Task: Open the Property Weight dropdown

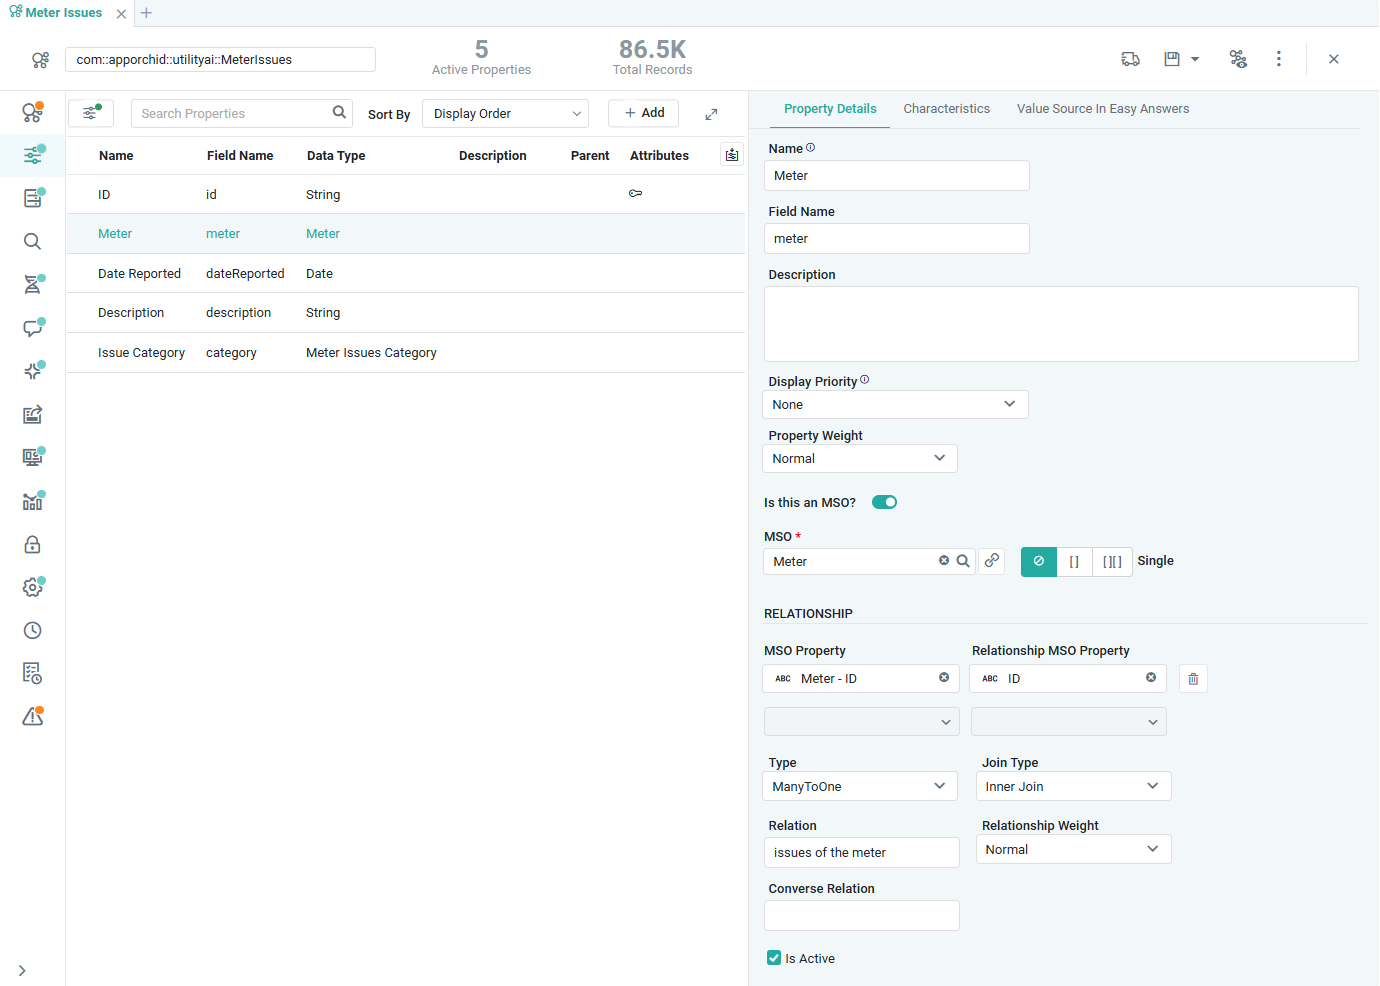Action: 859,459
